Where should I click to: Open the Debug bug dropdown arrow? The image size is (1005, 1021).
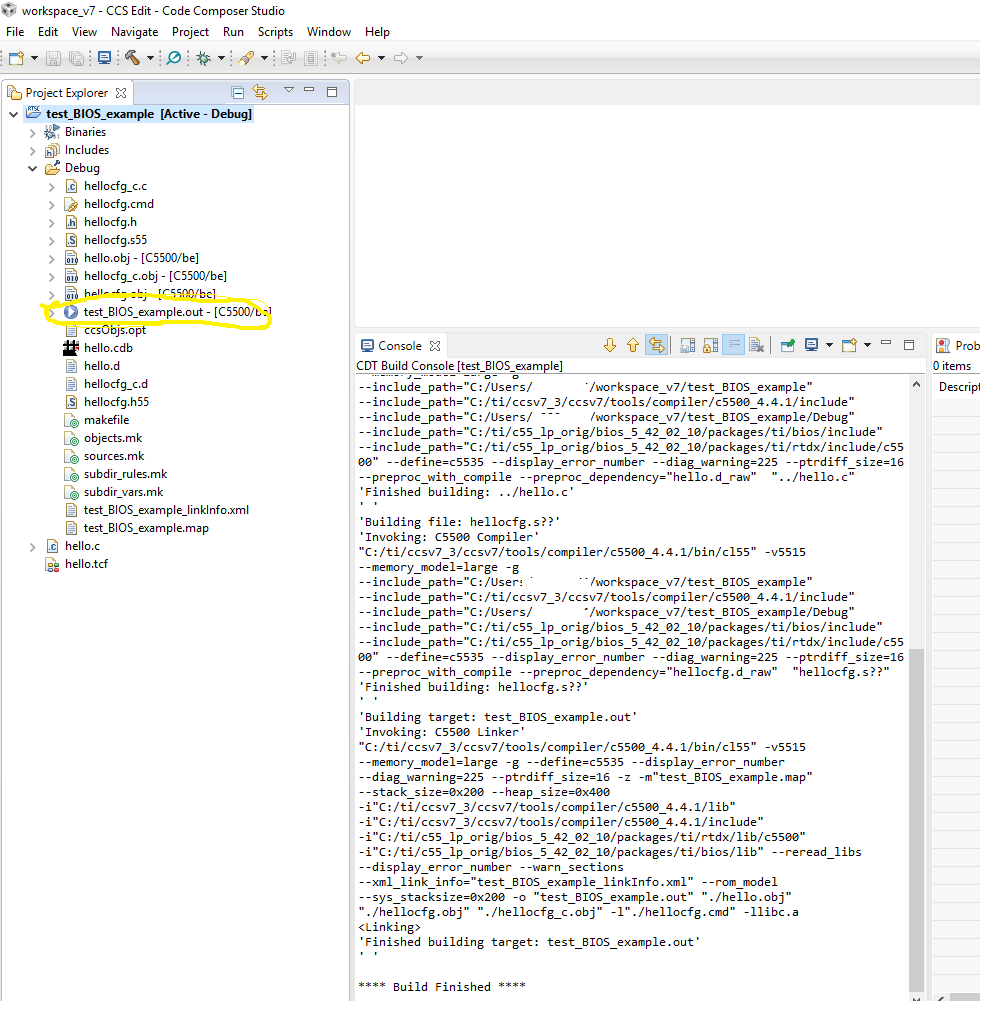(x=221, y=58)
